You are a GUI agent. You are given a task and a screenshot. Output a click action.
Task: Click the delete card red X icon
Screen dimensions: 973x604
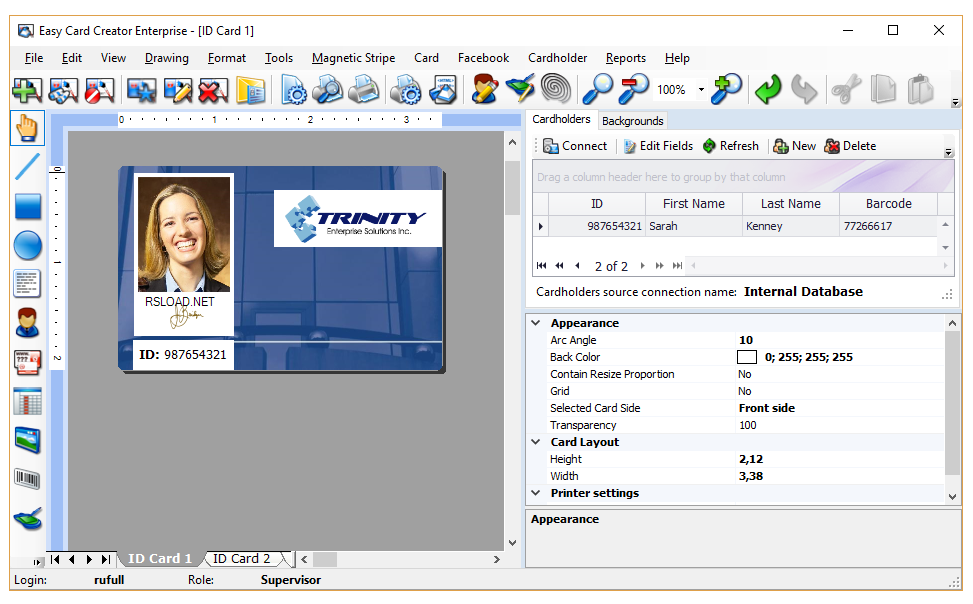point(212,90)
